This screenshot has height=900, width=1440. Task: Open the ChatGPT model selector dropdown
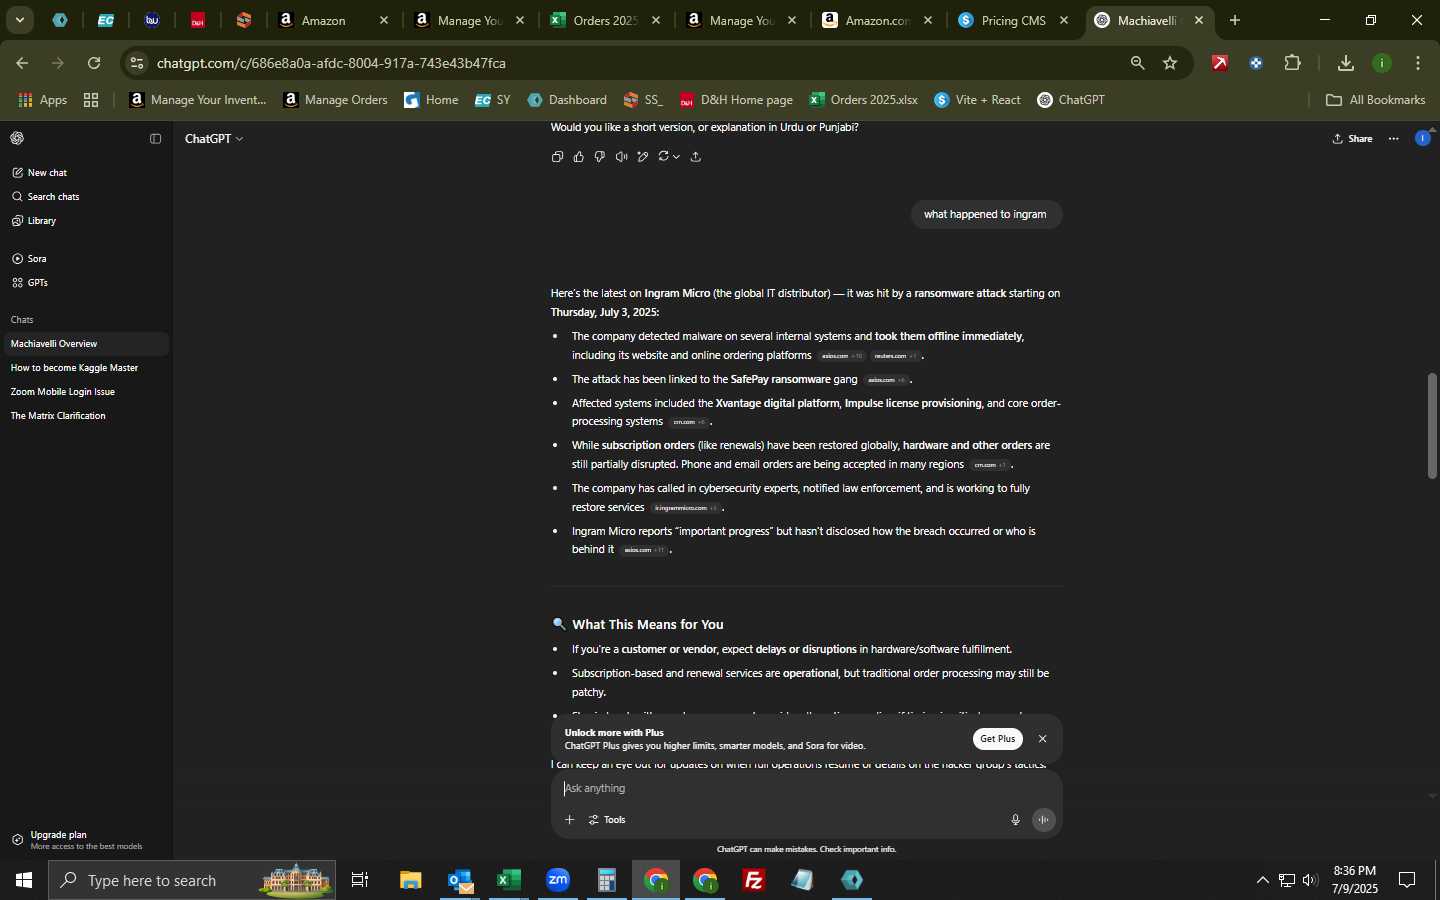coord(214,139)
